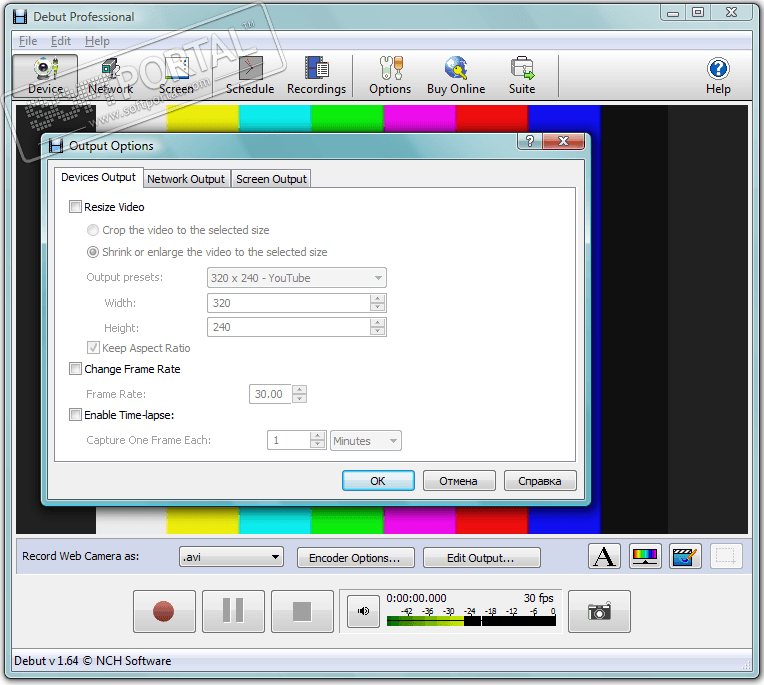Image resolution: width=764 pixels, height=685 pixels.
Task: Open the Edit menu
Action: 61,41
